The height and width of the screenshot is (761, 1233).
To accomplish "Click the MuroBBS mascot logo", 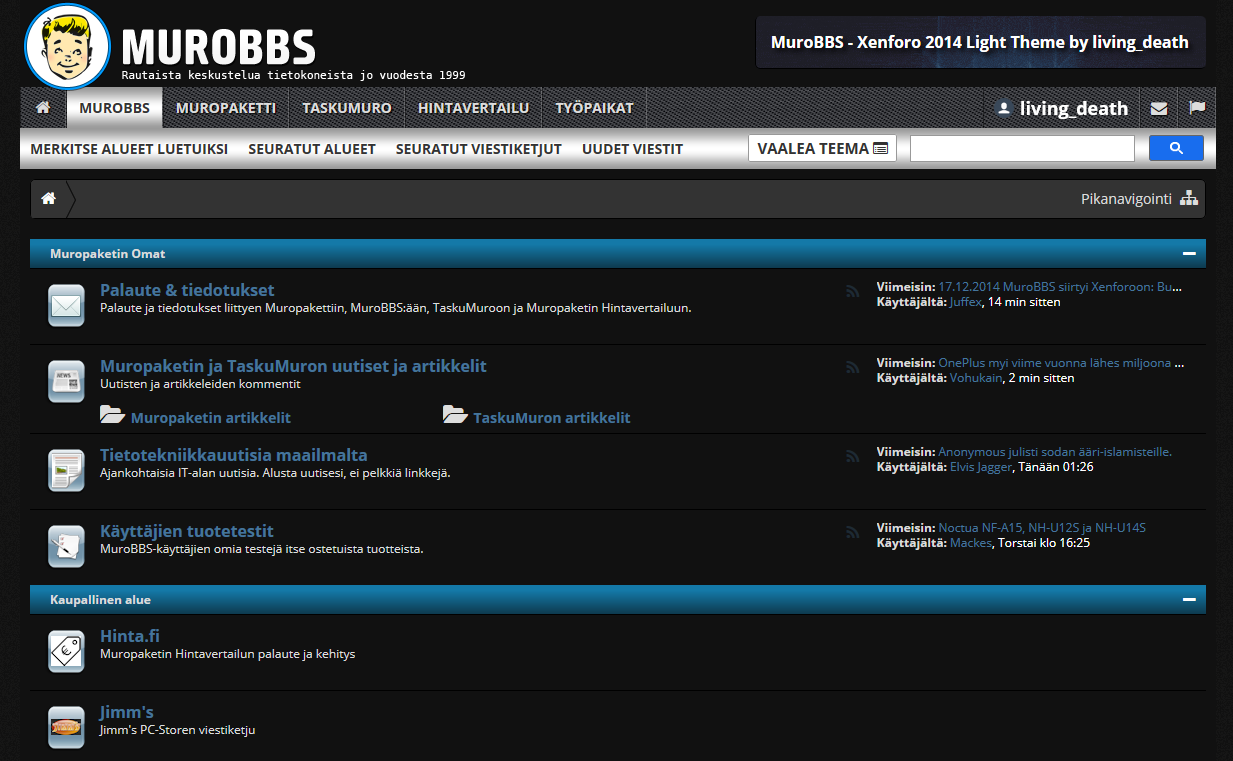I will (x=67, y=46).
